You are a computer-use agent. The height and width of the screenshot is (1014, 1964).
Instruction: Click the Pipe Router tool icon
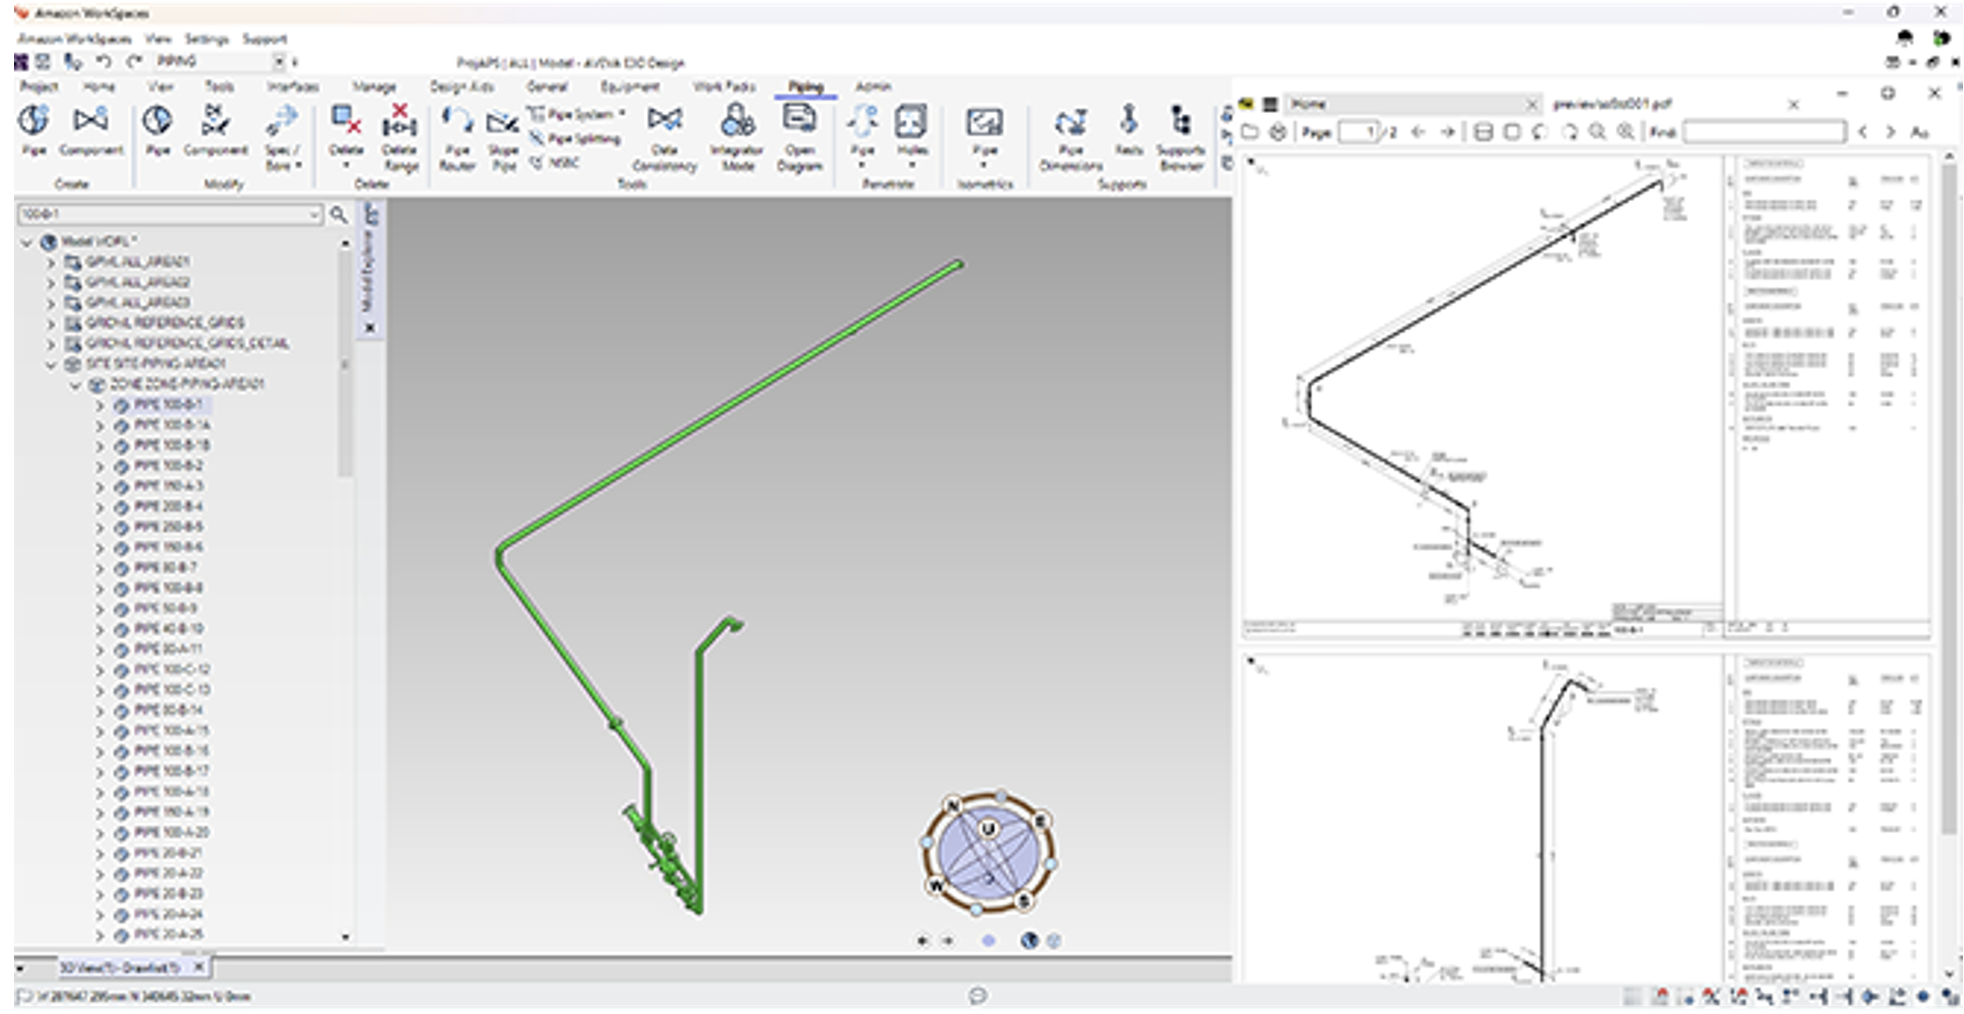[457, 137]
